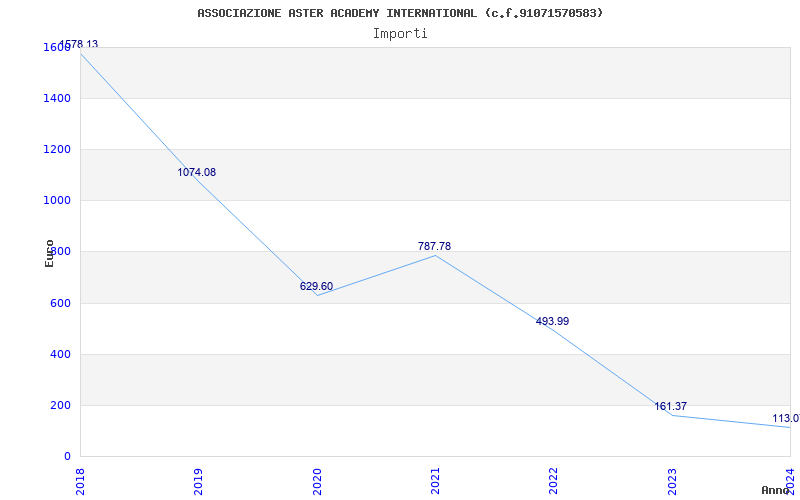
Task: Click the 493.99 data label
Action: click(552, 321)
